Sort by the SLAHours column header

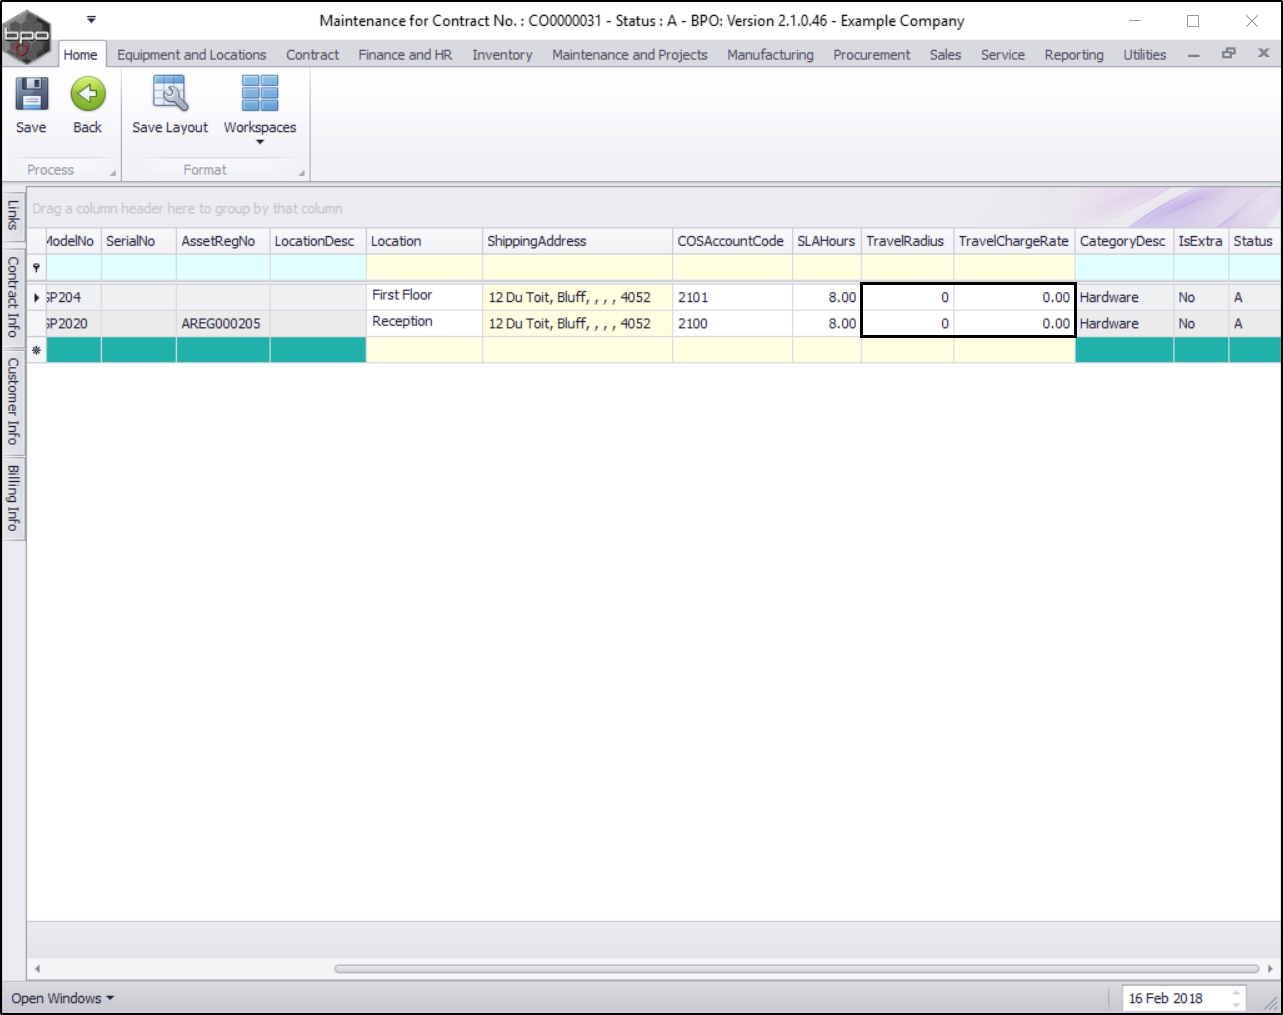tap(827, 241)
